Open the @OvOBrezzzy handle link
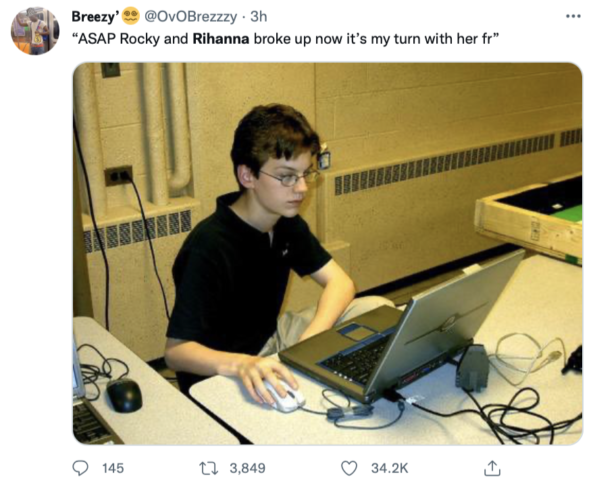 pos(190,17)
